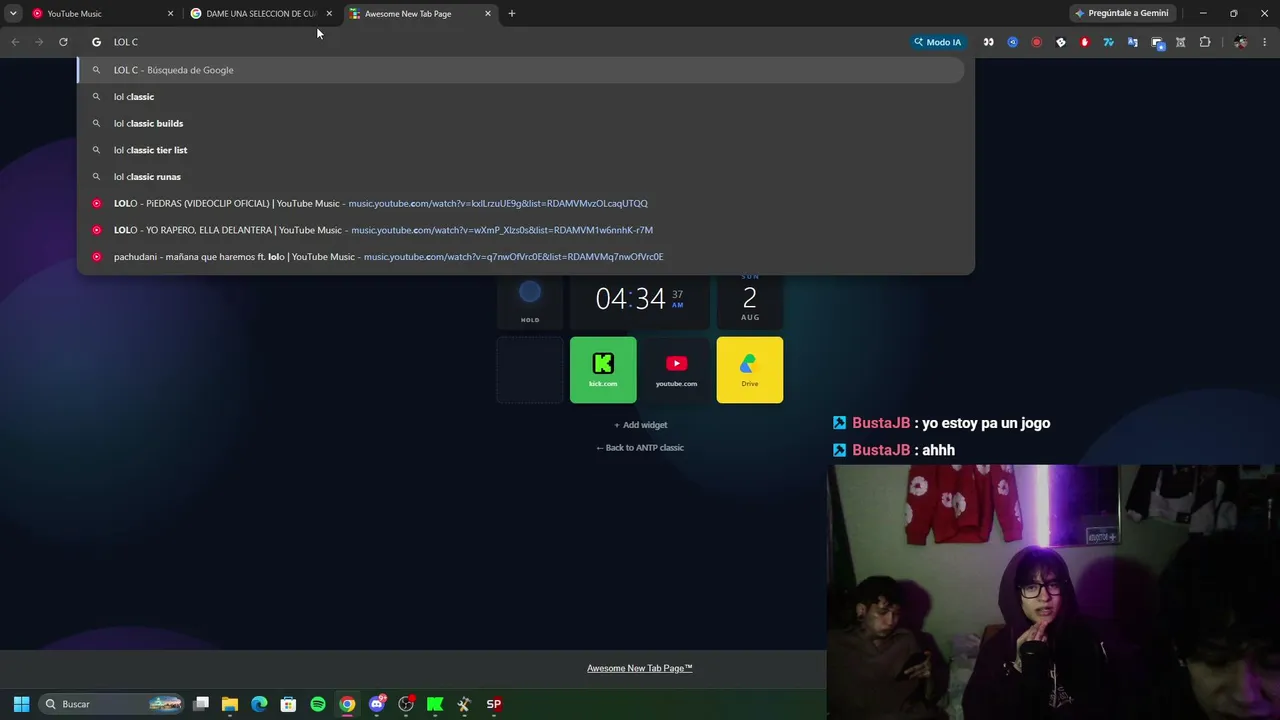
Task: Click the Chrome icon in the taskbar
Action: pos(347,704)
